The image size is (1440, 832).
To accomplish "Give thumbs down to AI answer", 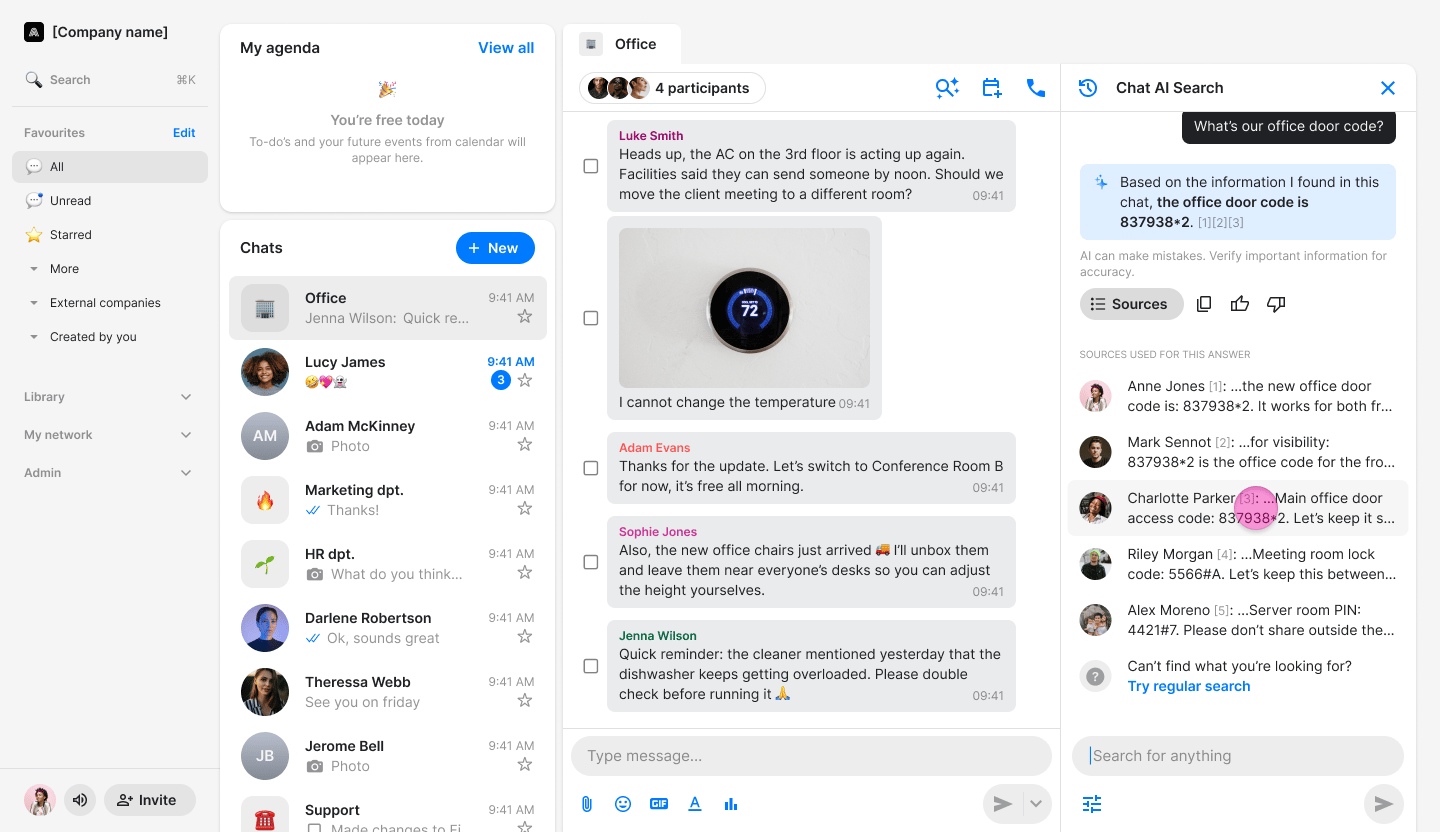I will click(x=1276, y=304).
